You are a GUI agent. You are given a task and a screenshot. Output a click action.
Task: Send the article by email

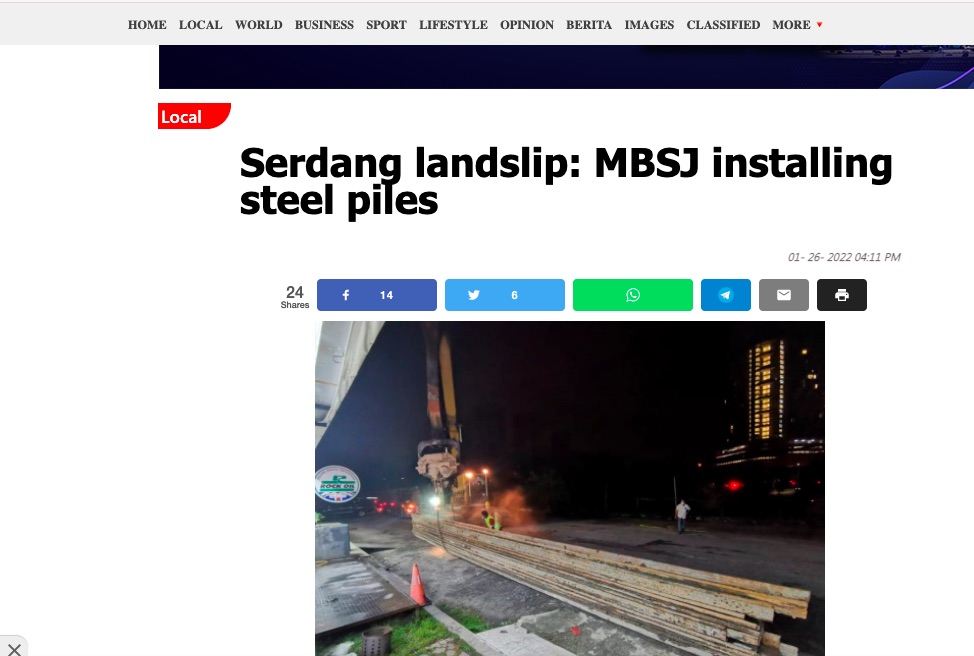784,295
